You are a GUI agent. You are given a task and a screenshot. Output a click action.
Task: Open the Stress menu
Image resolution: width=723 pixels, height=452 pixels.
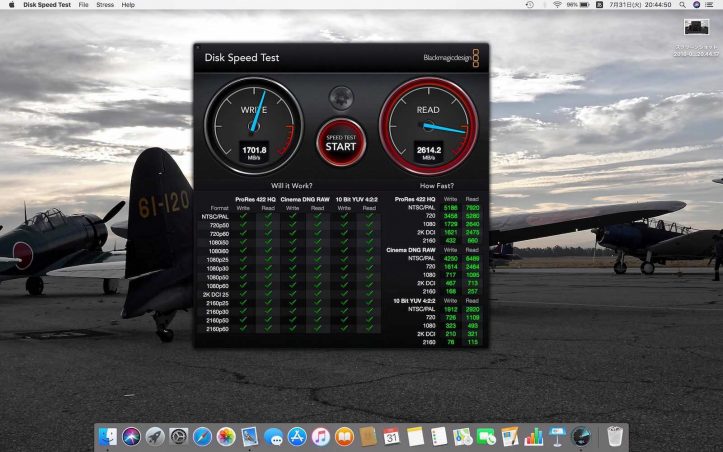(105, 5)
